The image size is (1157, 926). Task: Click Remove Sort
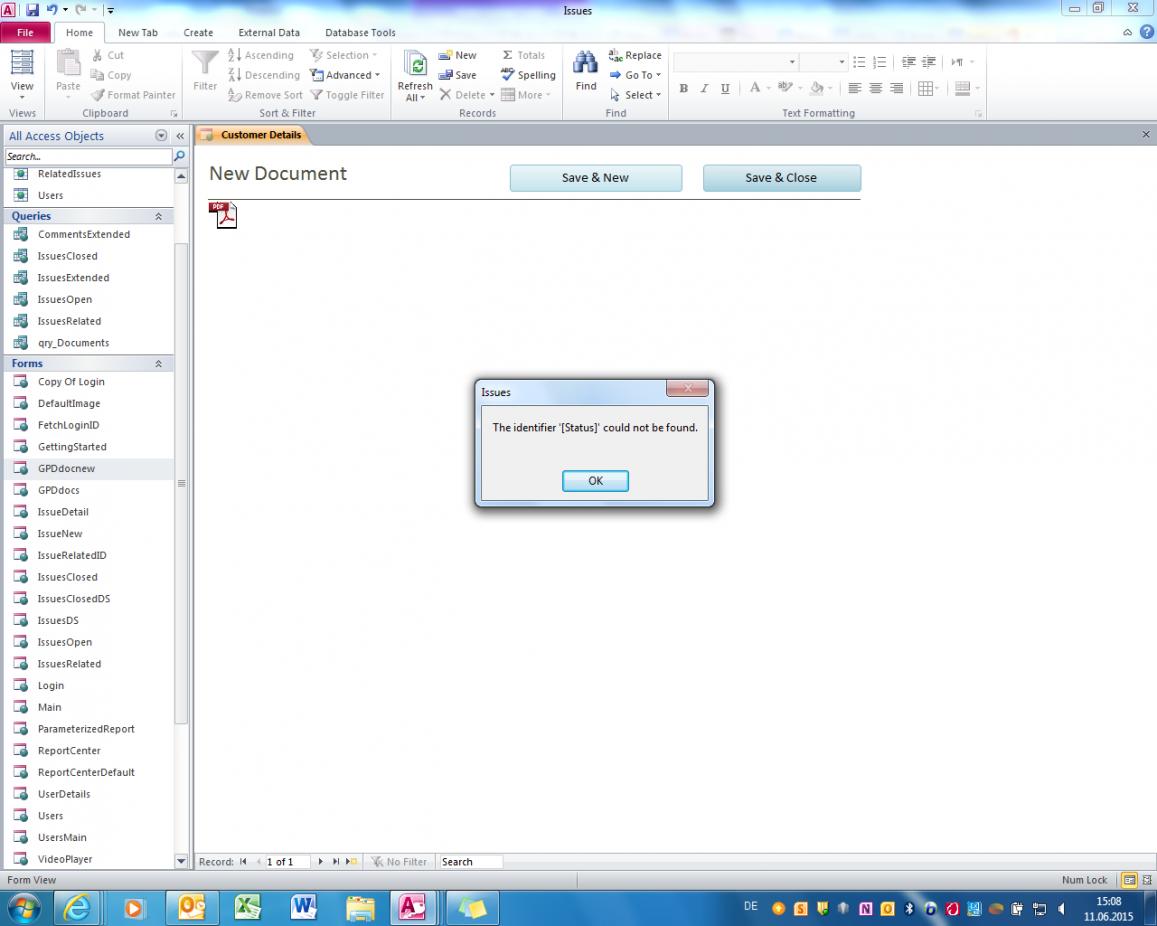tap(265, 95)
